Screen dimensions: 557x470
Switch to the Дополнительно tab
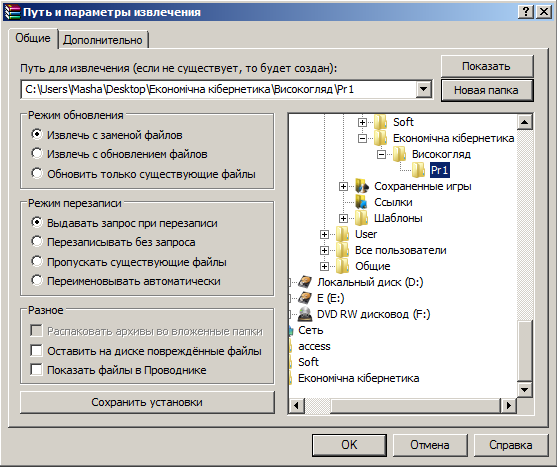click(x=103, y=40)
